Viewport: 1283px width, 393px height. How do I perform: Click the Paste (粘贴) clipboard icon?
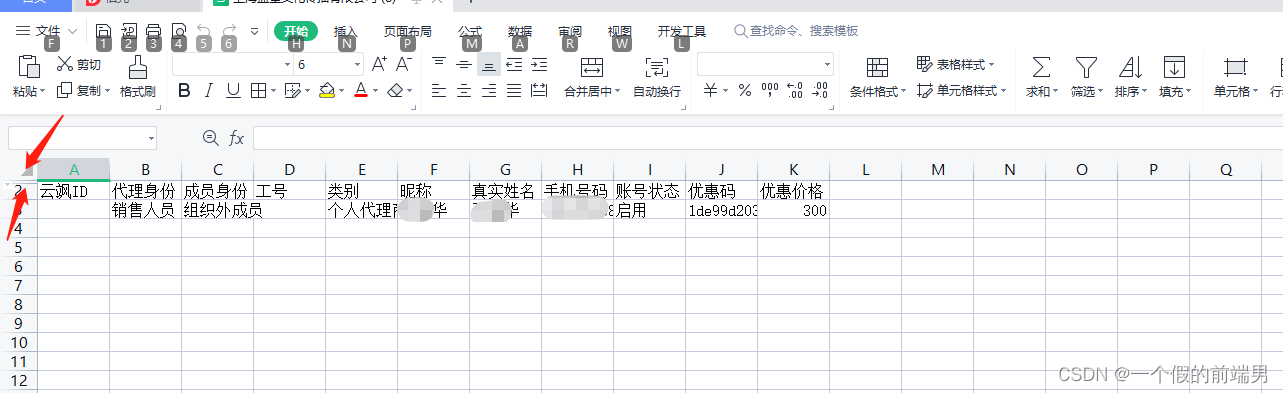coord(29,66)
